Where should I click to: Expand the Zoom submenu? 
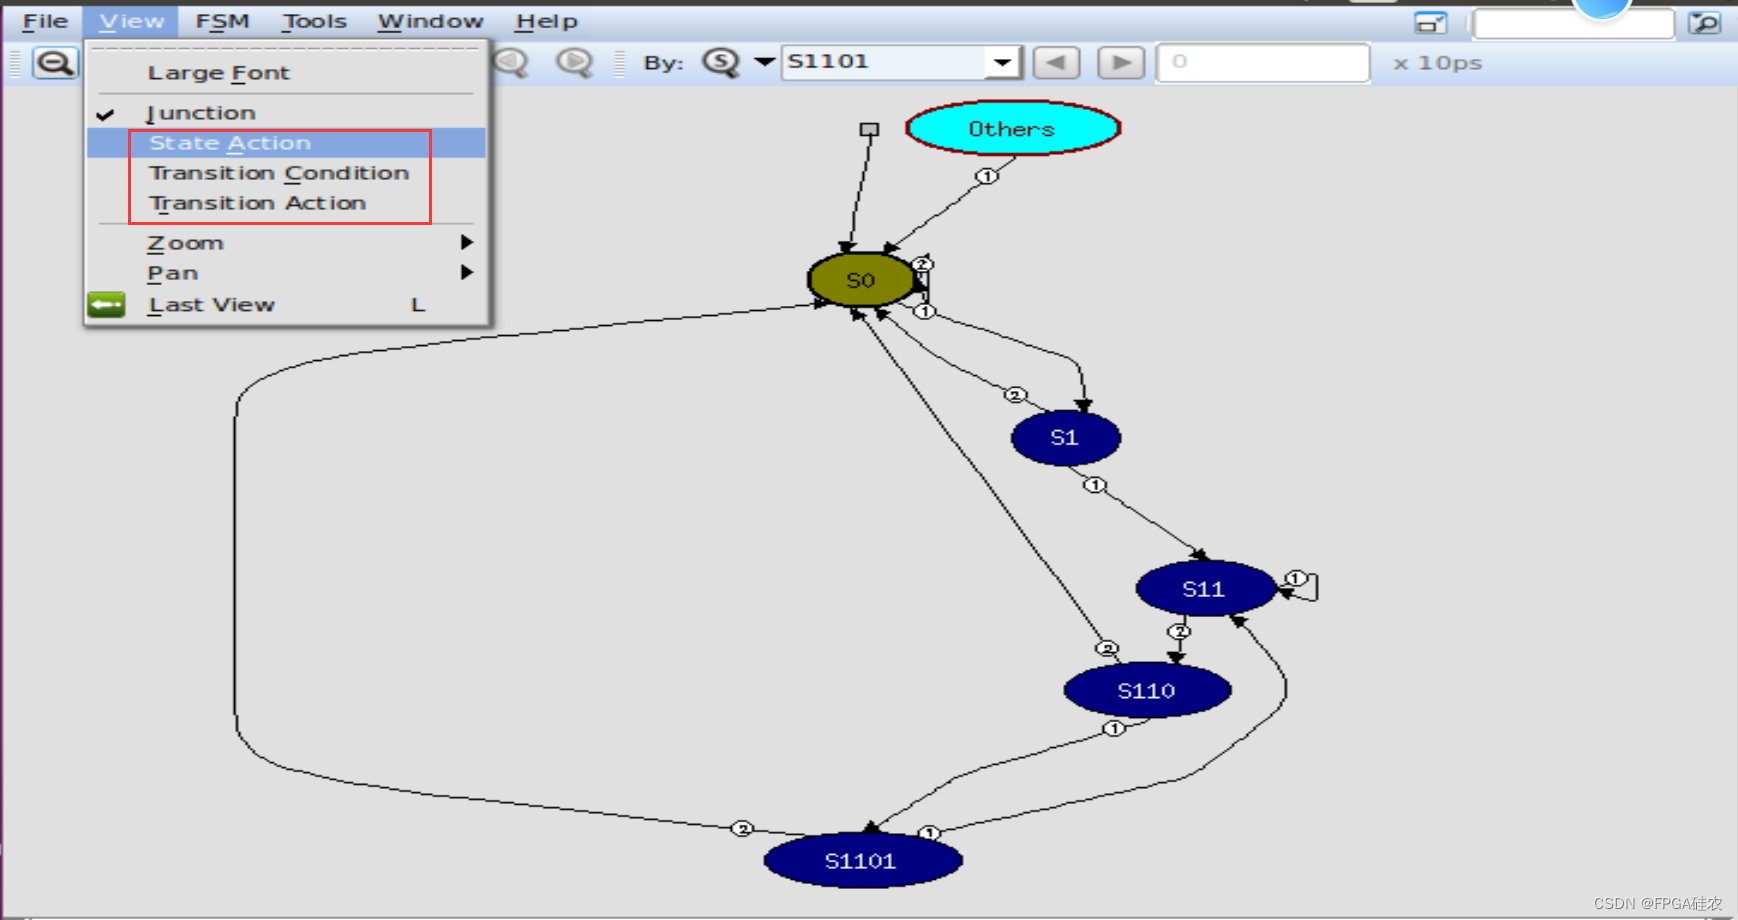(x=286, y=243)
